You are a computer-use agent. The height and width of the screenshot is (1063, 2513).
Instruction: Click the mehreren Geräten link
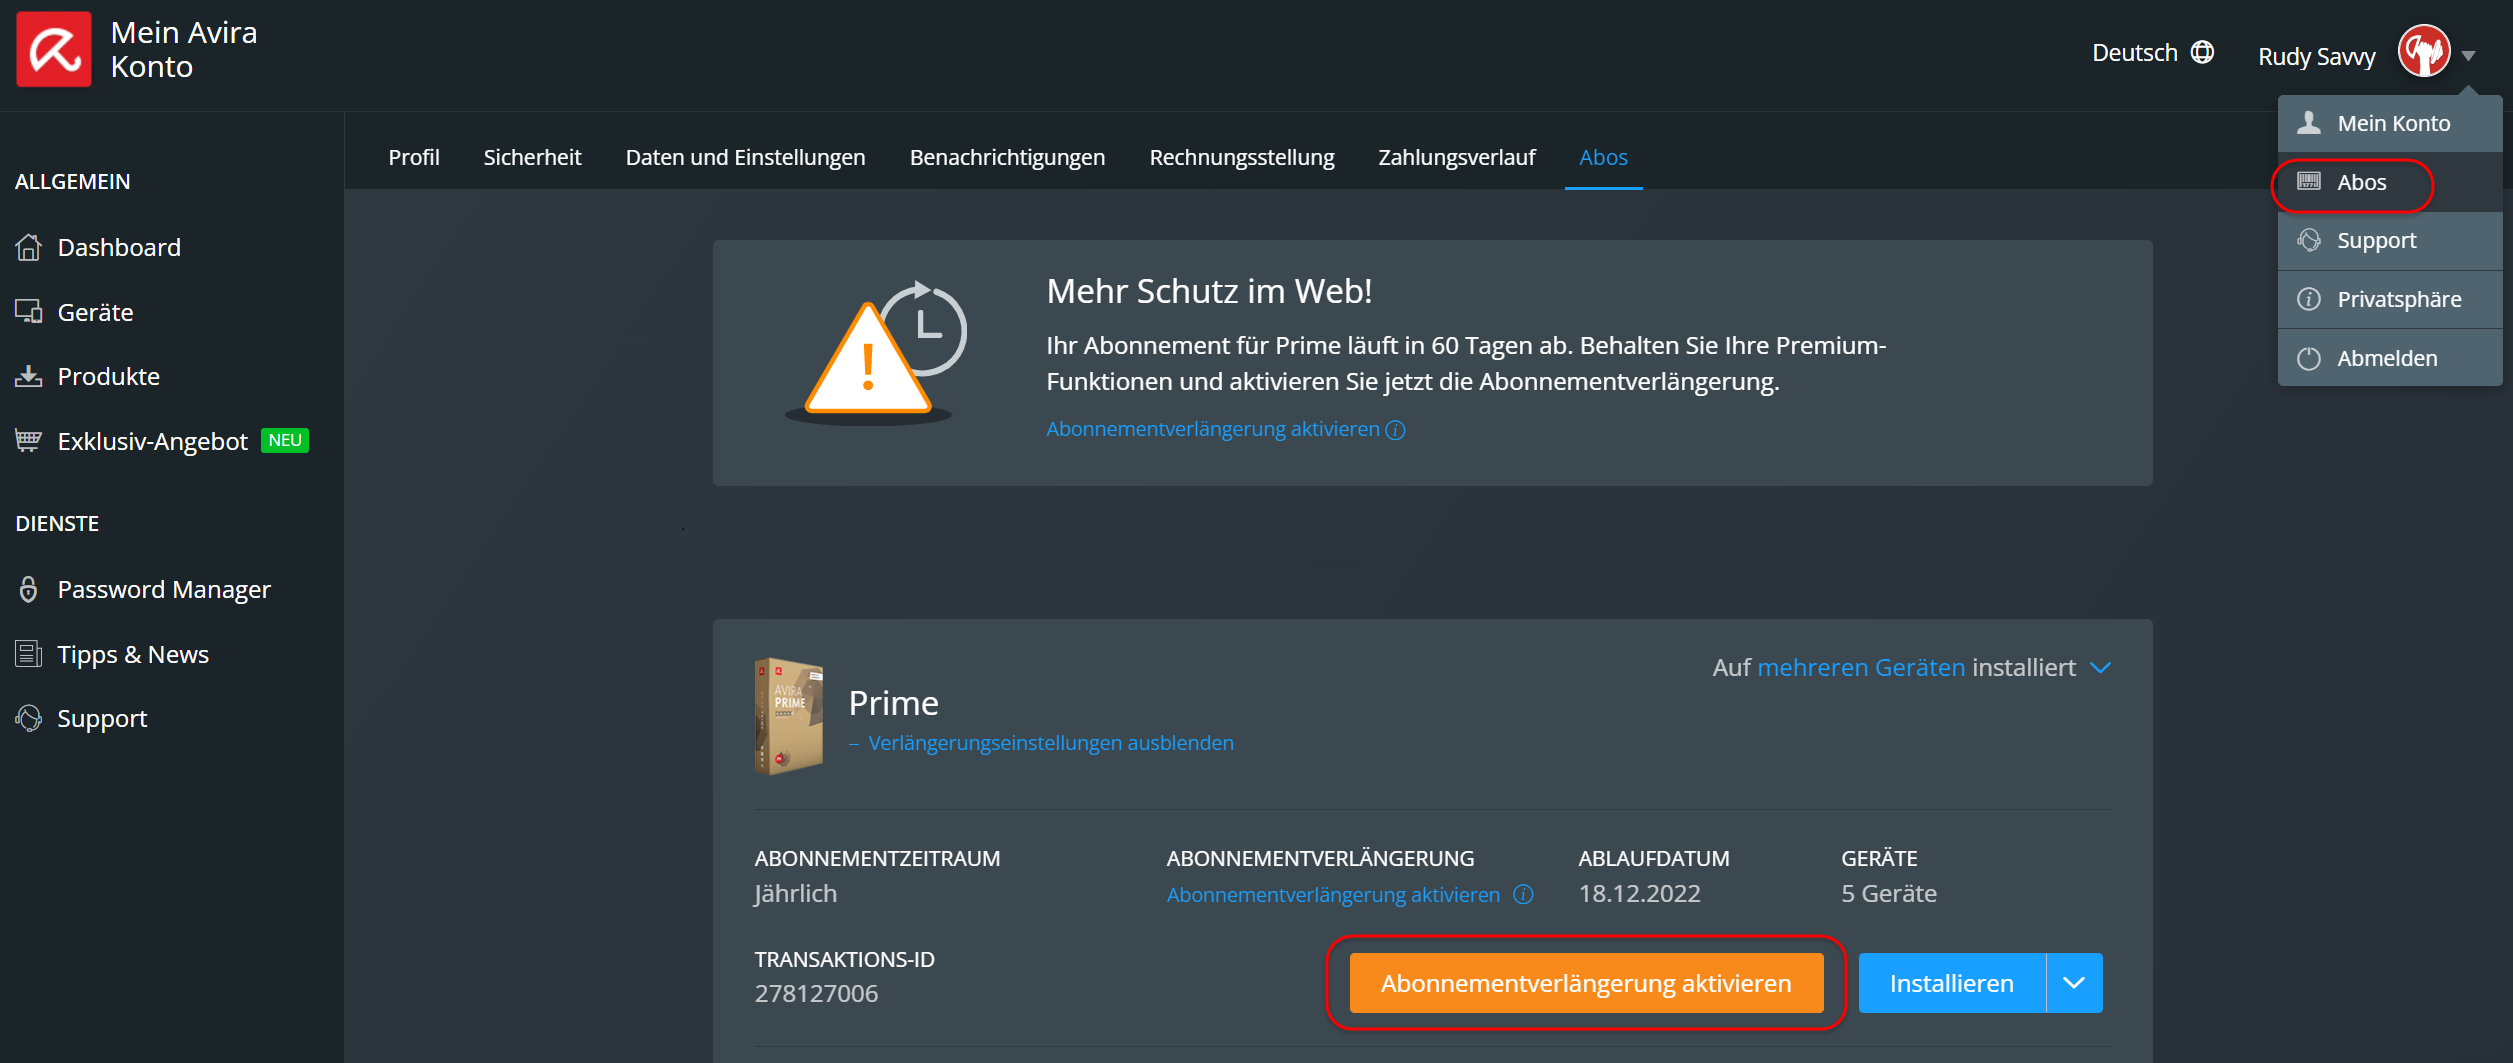click(x=1860, y=667)
